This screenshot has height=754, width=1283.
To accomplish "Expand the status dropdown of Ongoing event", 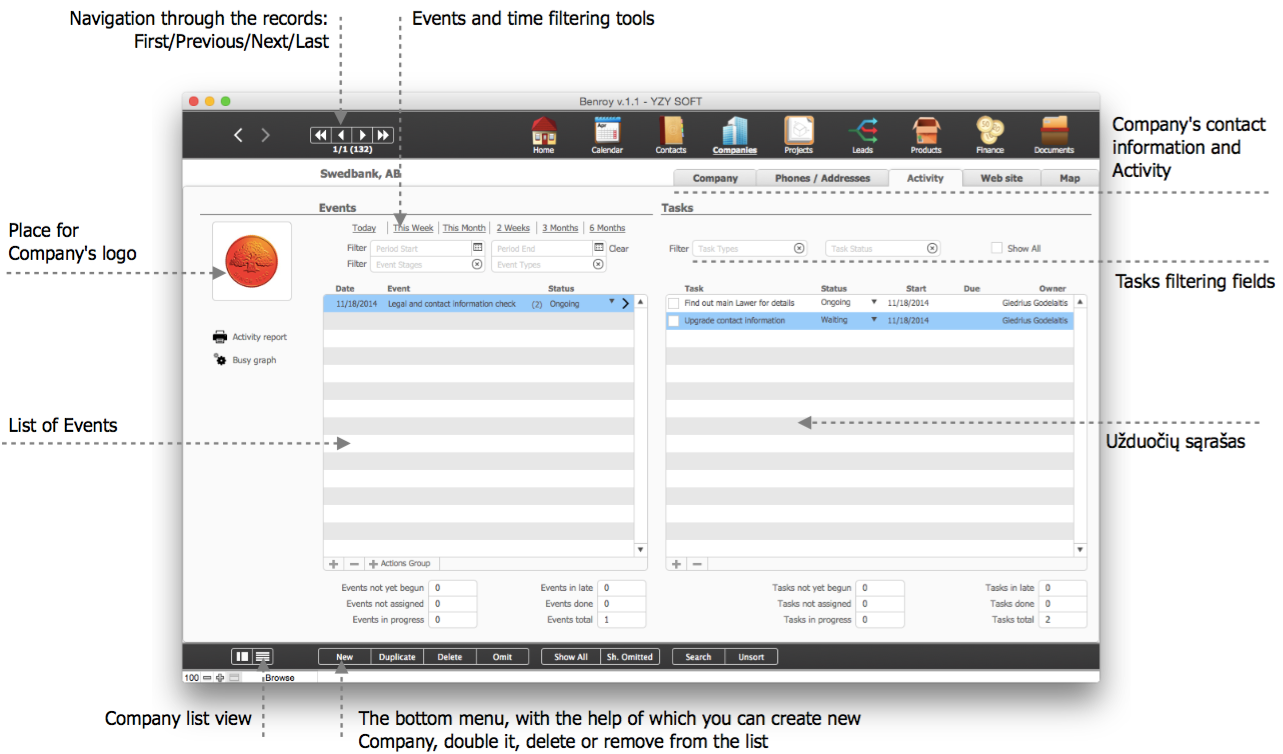I will tap(612, 302).
